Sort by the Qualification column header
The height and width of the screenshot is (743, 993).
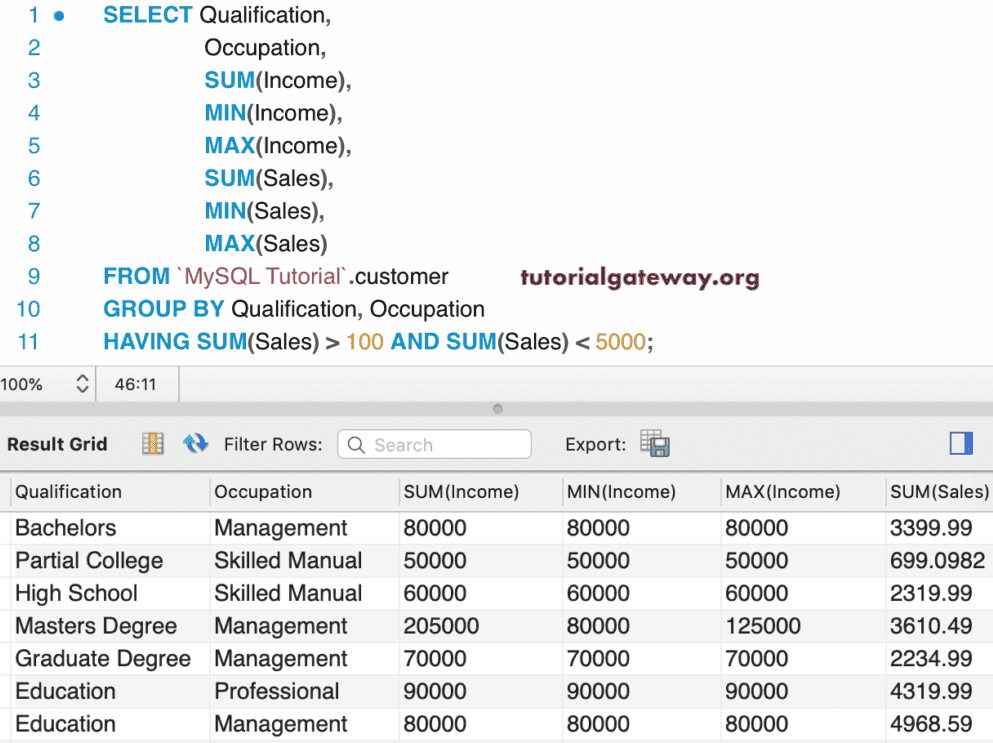tap(68, 491)
